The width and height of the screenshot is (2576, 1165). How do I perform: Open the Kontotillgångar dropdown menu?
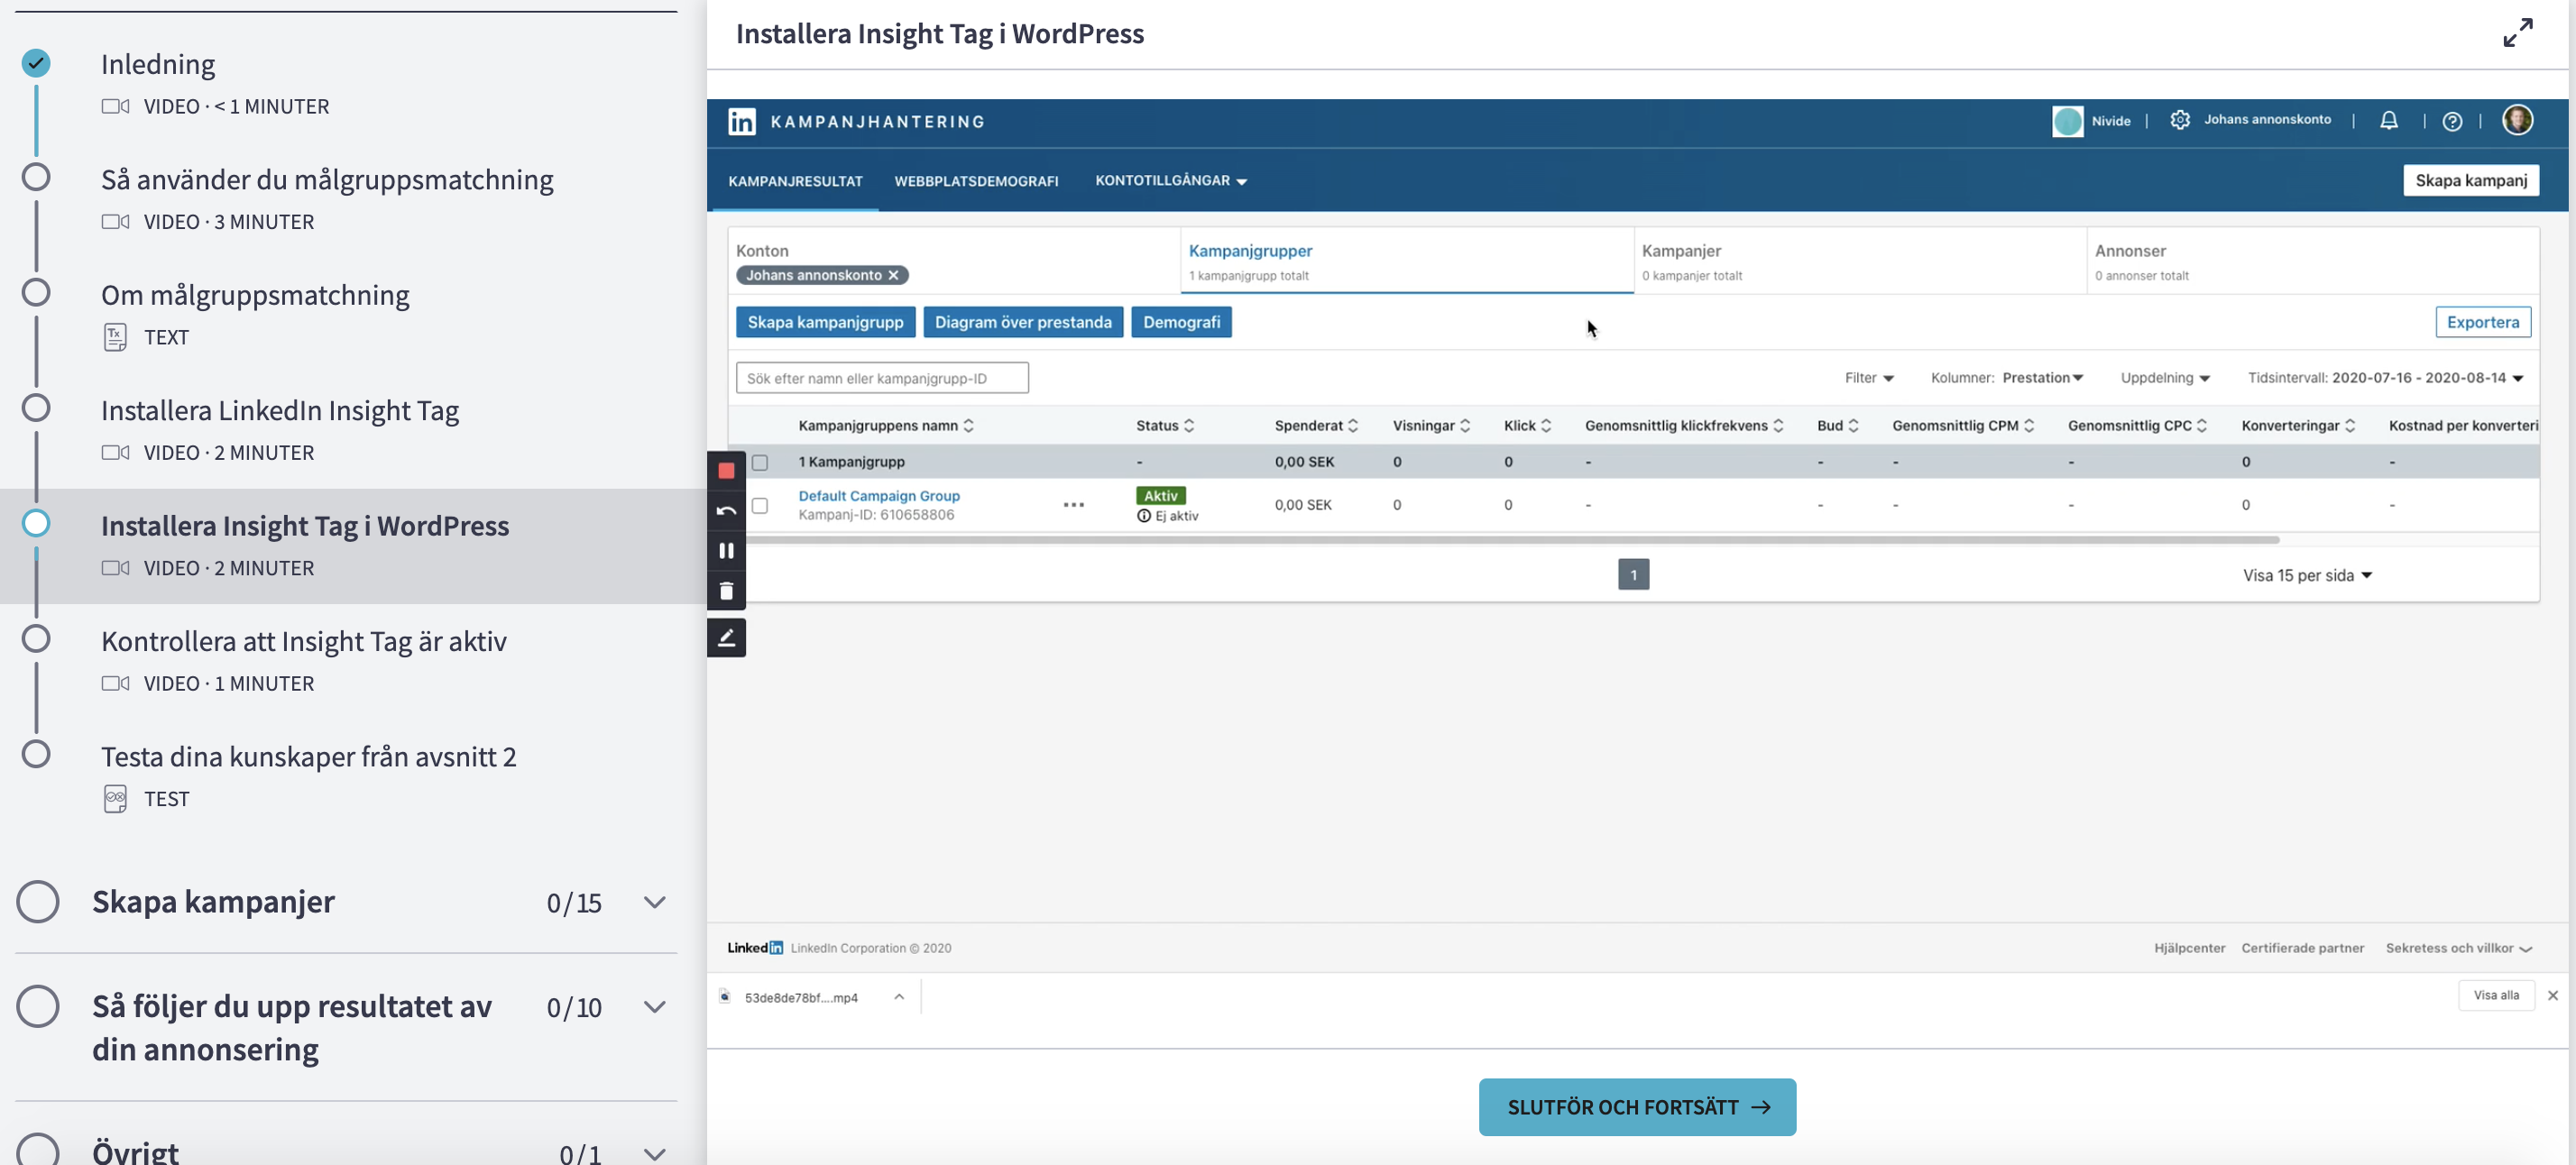pos(1170,181)
